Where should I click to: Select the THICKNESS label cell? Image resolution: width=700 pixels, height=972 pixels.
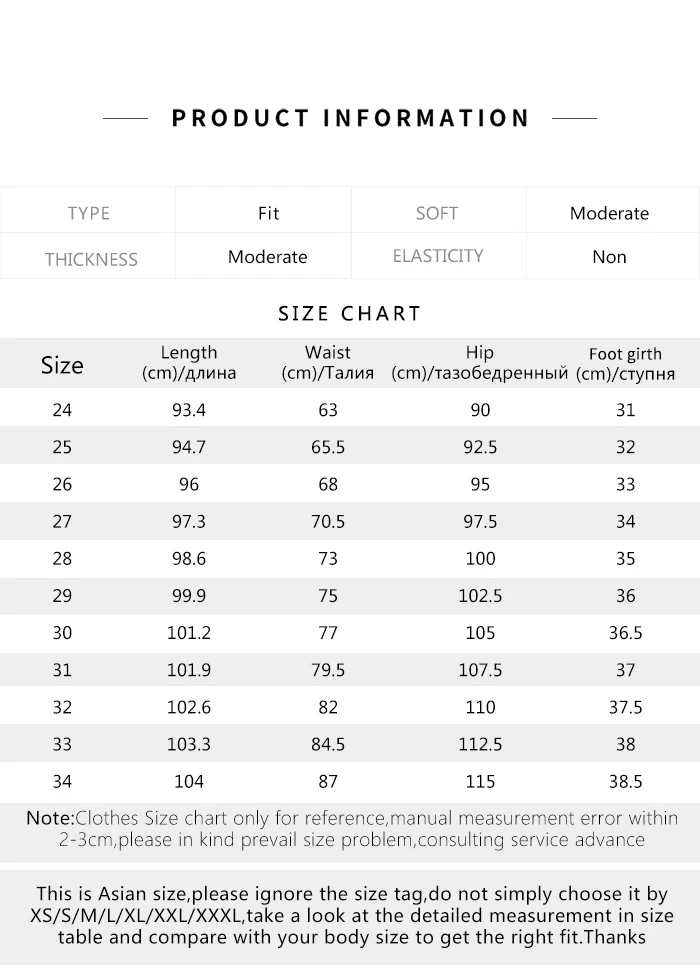(91, 259)
